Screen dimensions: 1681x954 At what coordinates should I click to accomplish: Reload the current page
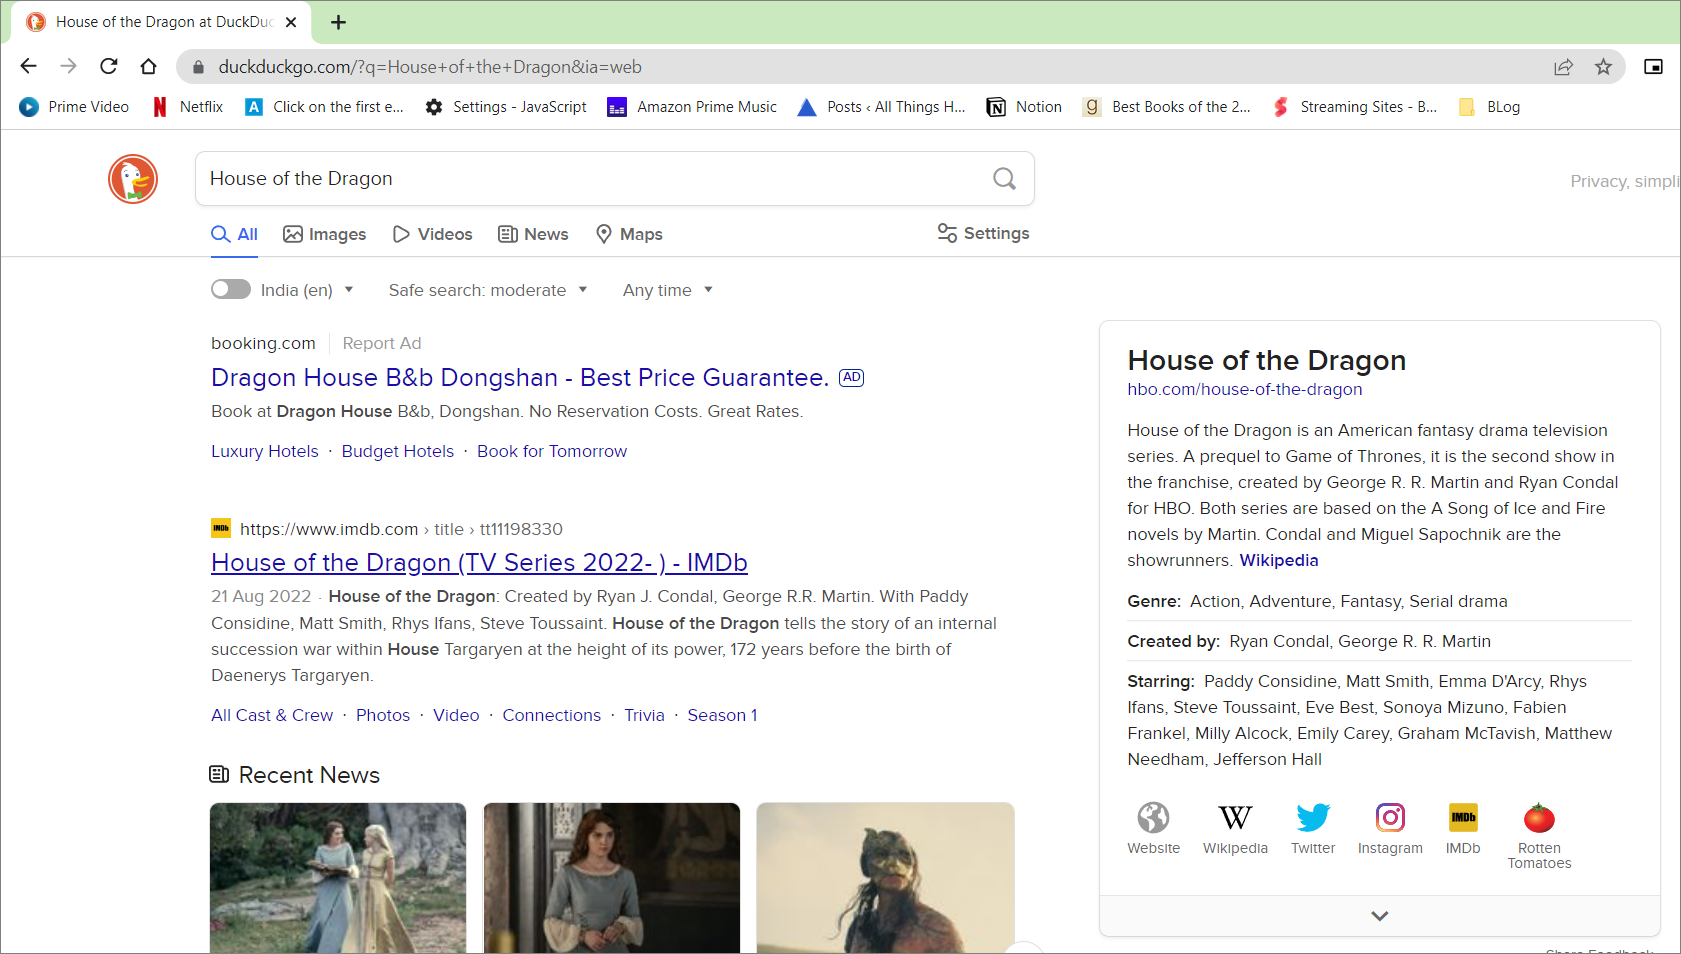(x=109, y=66)
